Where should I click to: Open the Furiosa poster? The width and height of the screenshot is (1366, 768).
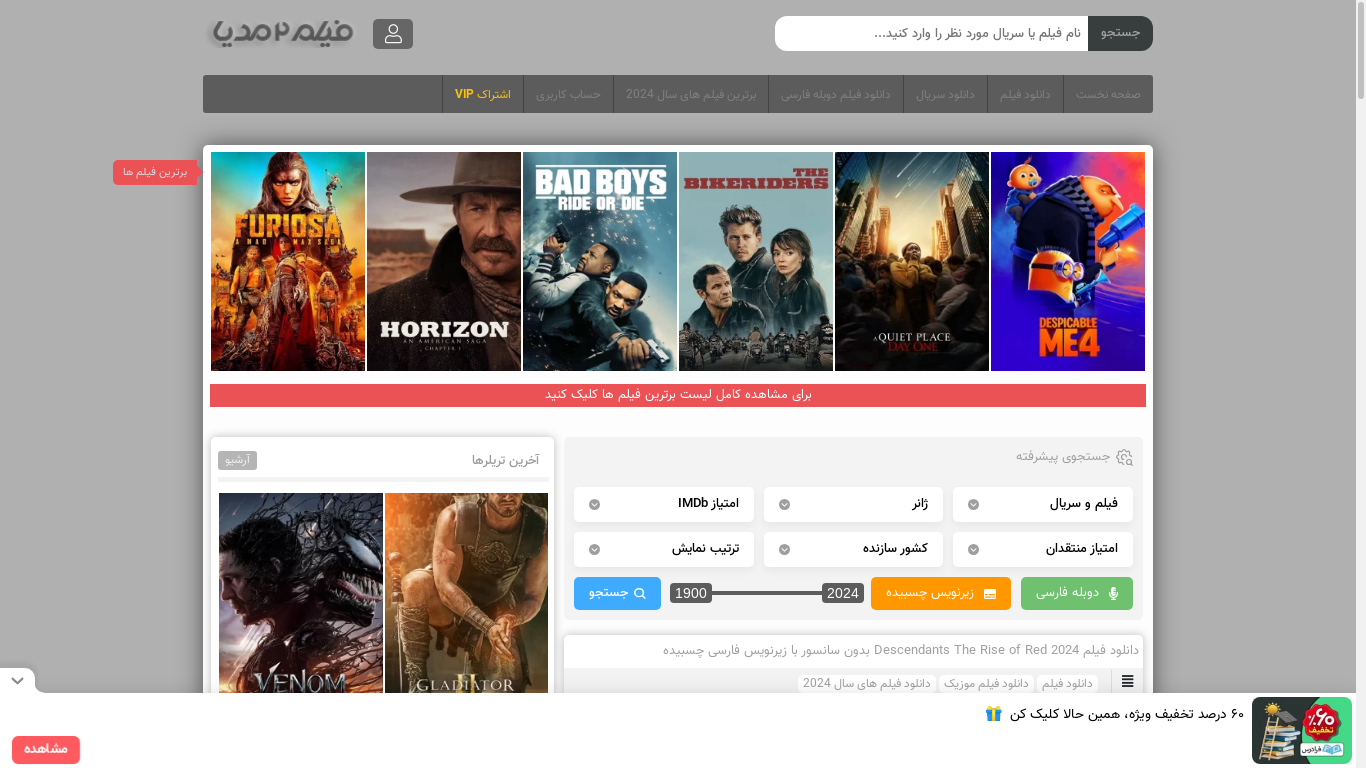[x=288, y=261]
